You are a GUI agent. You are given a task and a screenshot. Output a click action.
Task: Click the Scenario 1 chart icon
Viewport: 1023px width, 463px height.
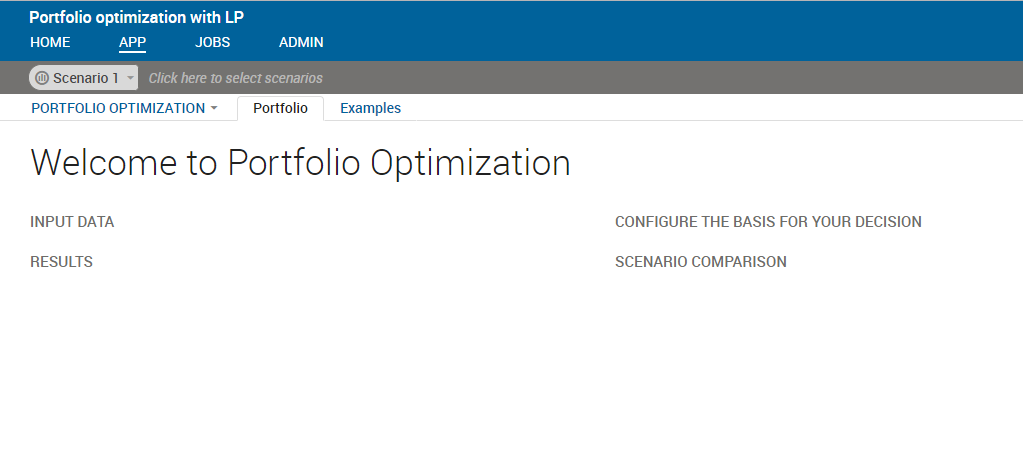click(42, 78)
